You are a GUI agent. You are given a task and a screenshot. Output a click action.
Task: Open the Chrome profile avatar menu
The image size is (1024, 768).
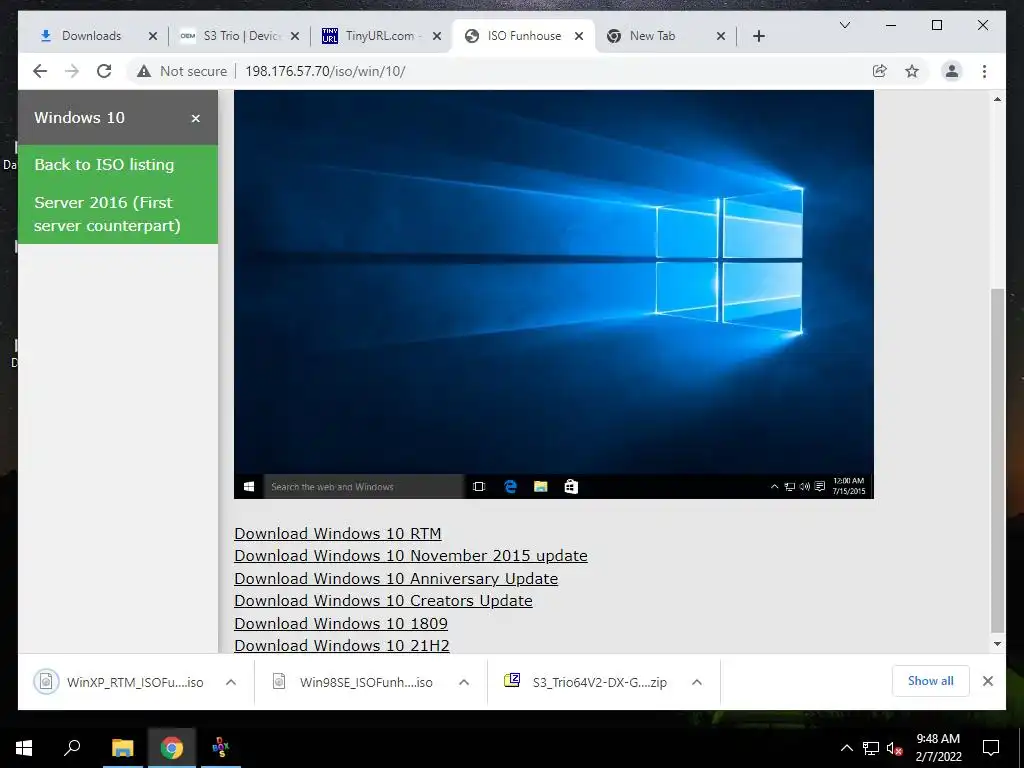click(952, 71)
